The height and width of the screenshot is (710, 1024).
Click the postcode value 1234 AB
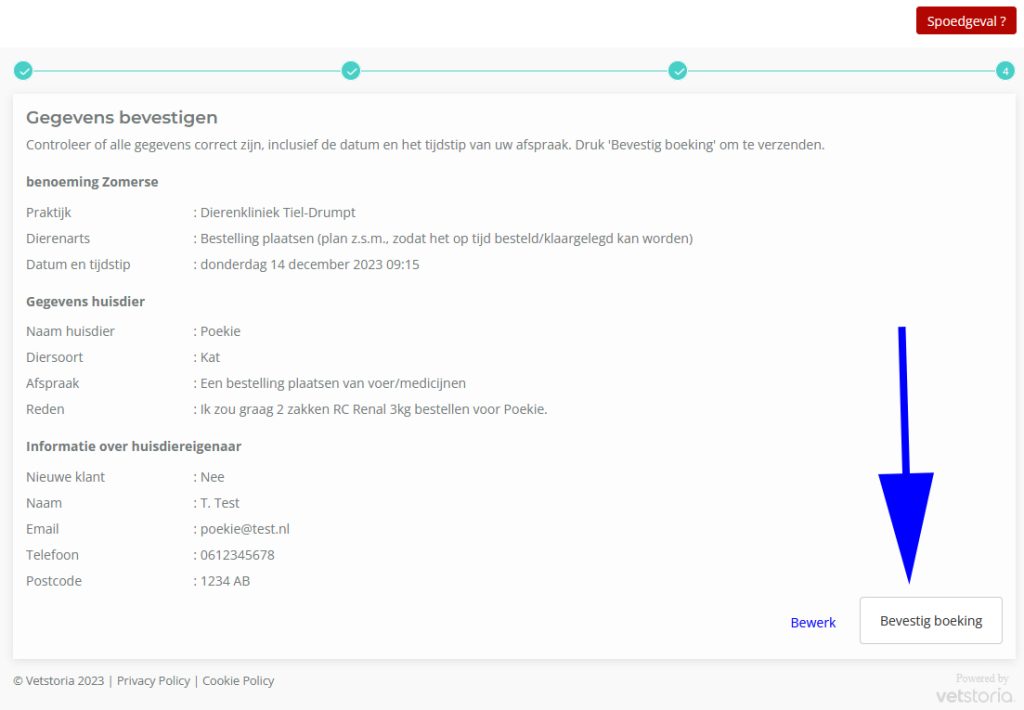pyautogui.click(x=225, y=581)
